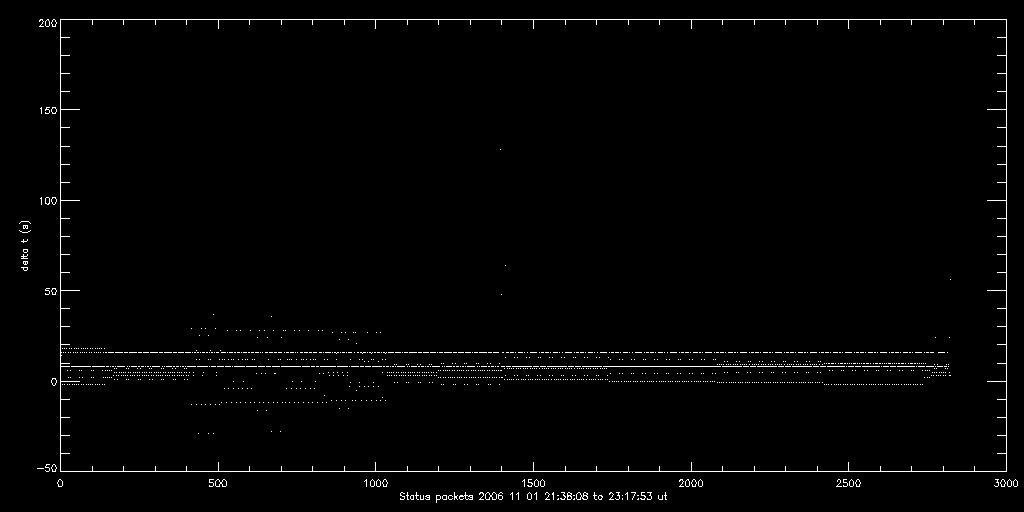Select the far-right outlier point above 50 seconds
The width and height of the screenshot is (1024, 512).
(949, 279)
